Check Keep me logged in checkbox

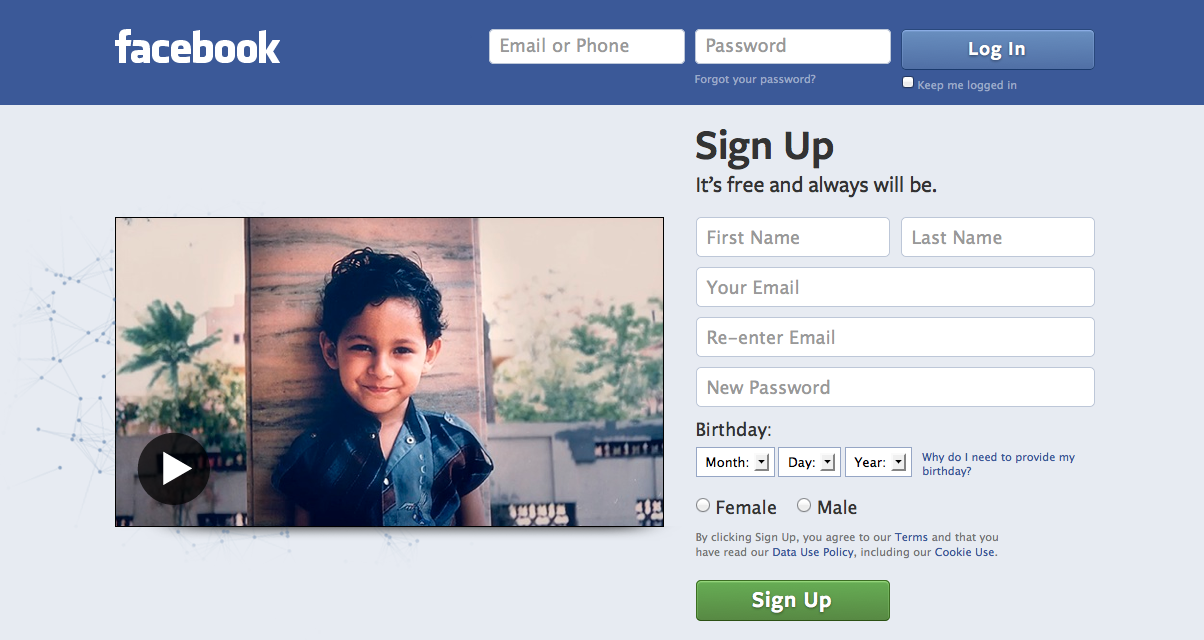(908, 83)
